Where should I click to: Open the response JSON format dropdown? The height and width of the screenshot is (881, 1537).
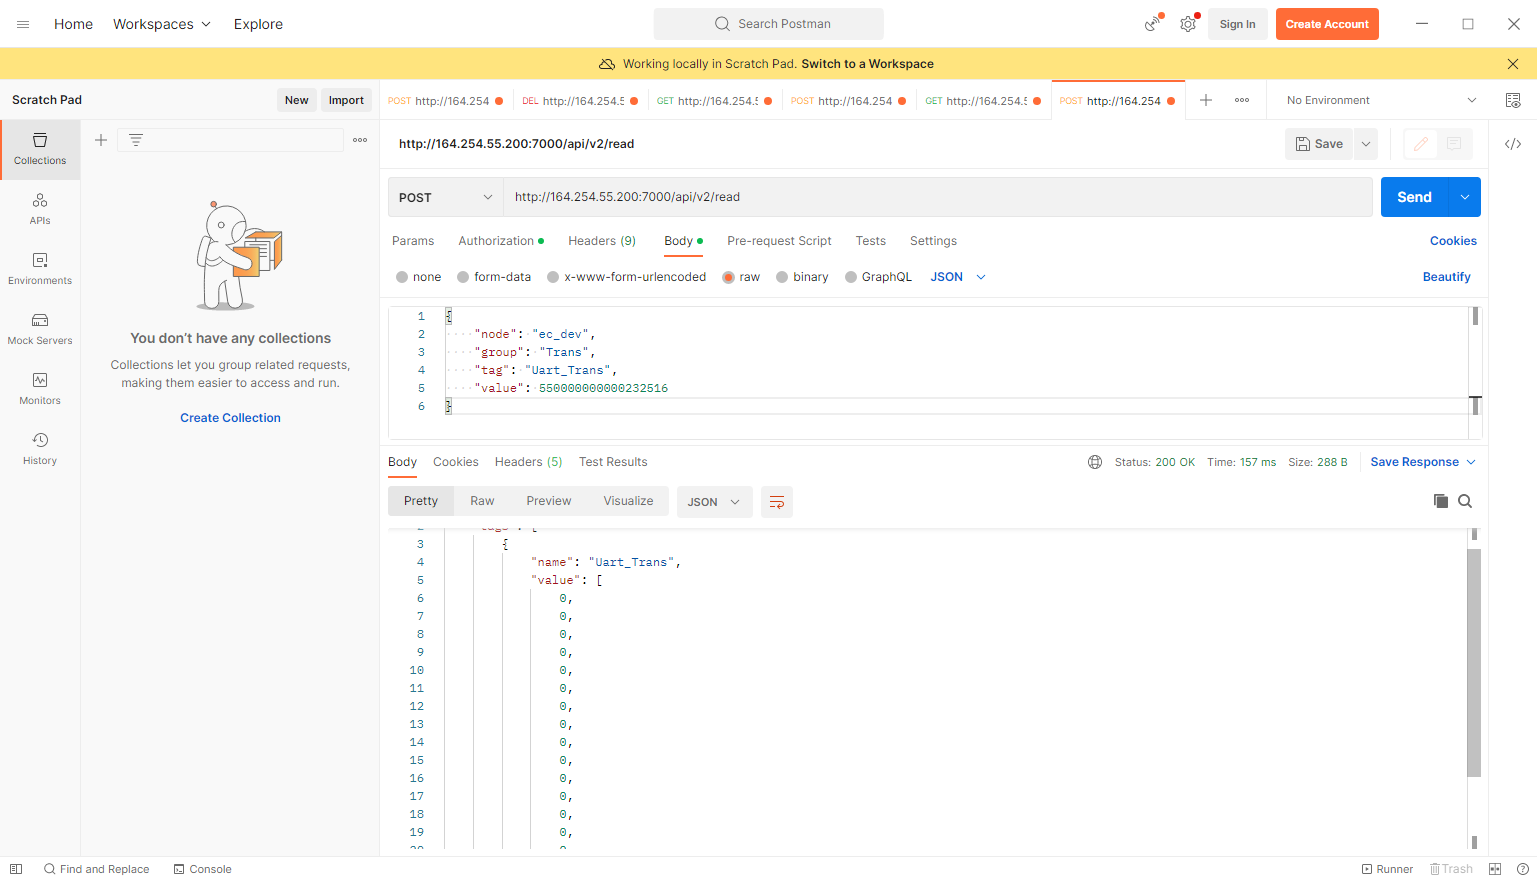[714, 502]
